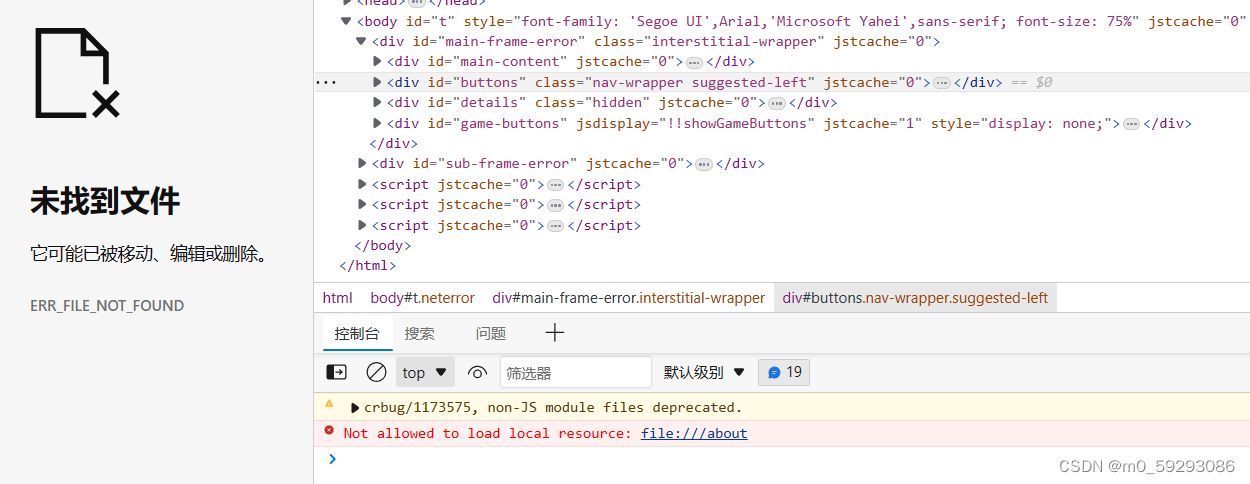
Task: Clear the console with the circle-slash icon
Action: pyautogui.click(x=376, y=372)
